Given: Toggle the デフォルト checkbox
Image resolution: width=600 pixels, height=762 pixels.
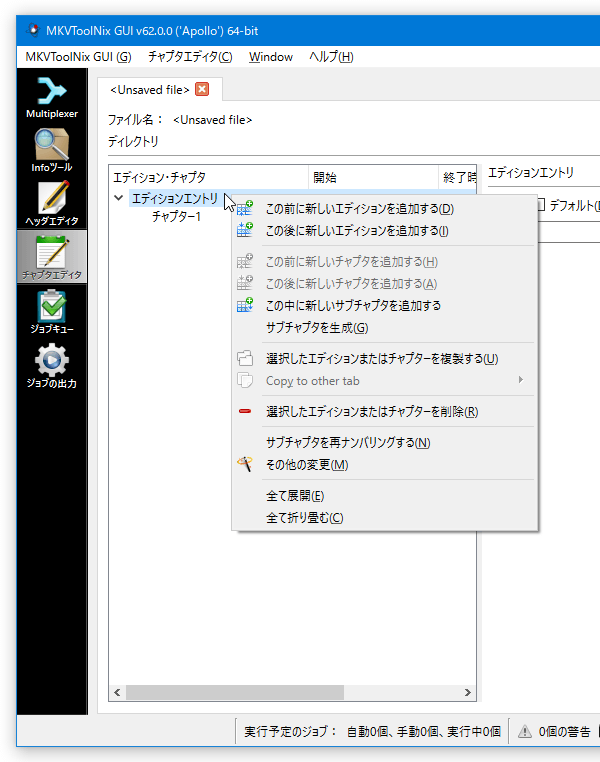Looking at the screenshot, I should tap(541, 205).
